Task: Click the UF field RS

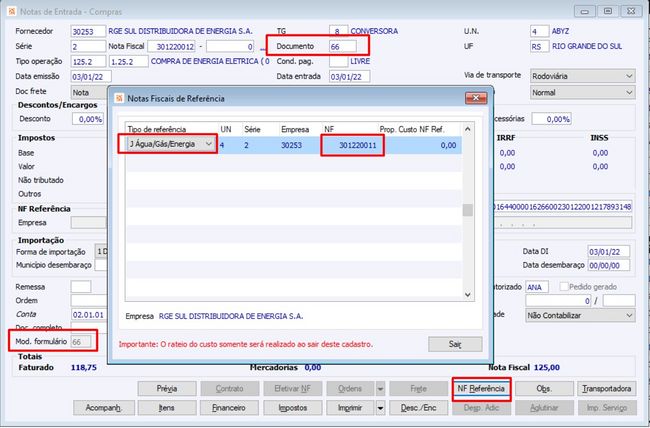Action: (539, 46)
